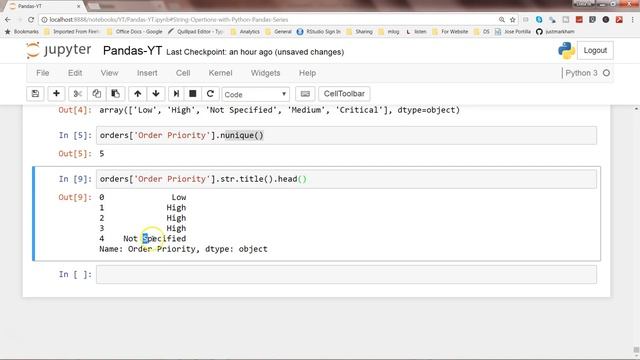Reload the browser page
The image size is (640, 360).
click(x=31, y=20)
